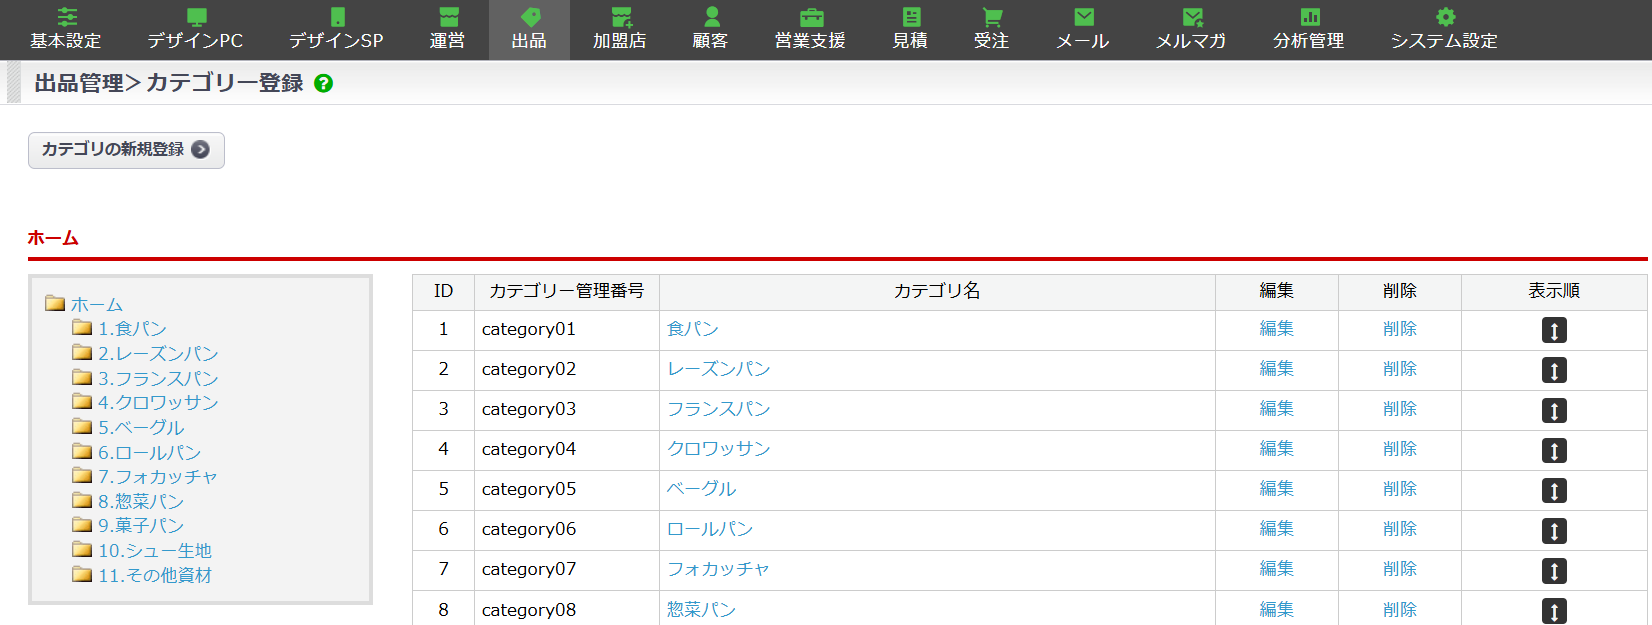Image resolution: width=1652 pixels, height=625 pixels.
Task: Open the 分析管理 chart icon
Action: point(1310,17)
